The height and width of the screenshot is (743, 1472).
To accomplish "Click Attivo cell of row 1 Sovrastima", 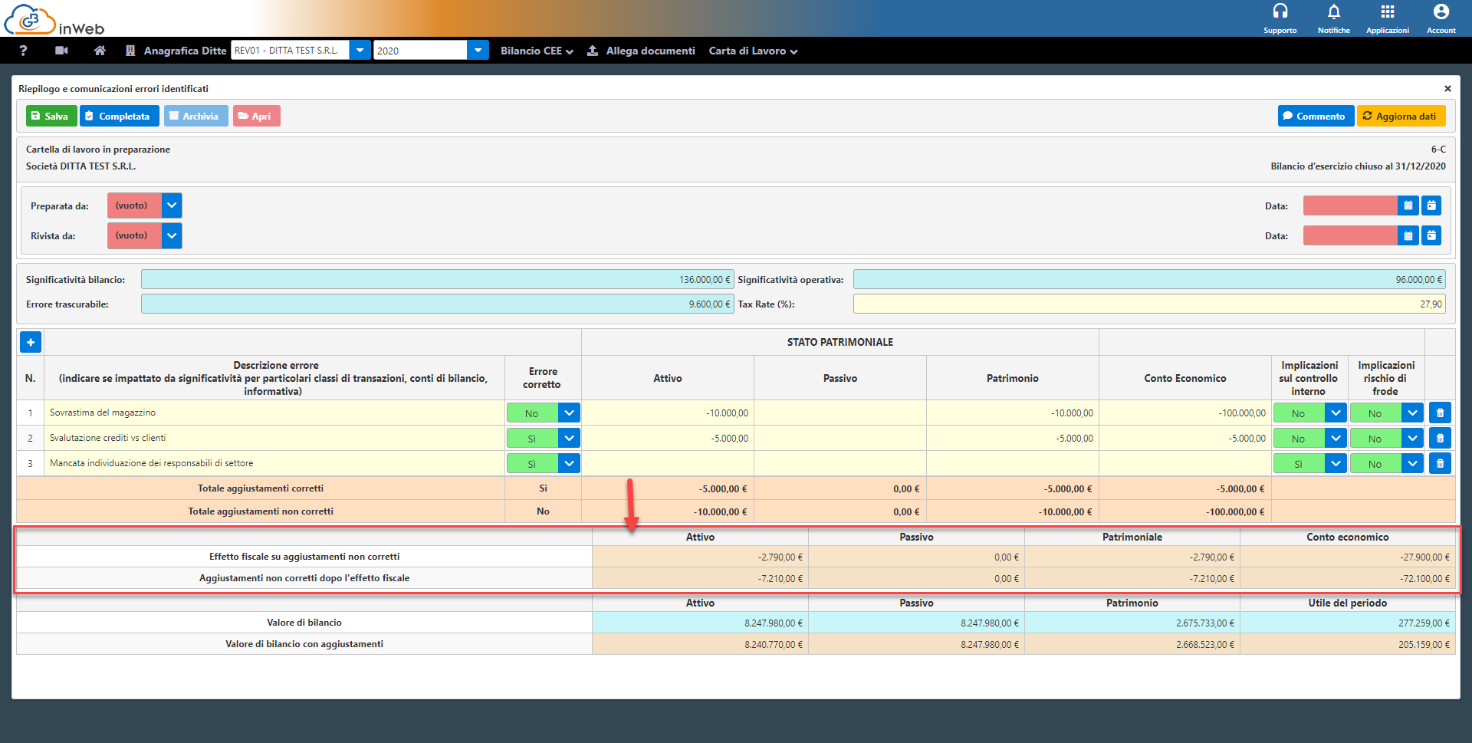I will [668, 412].
